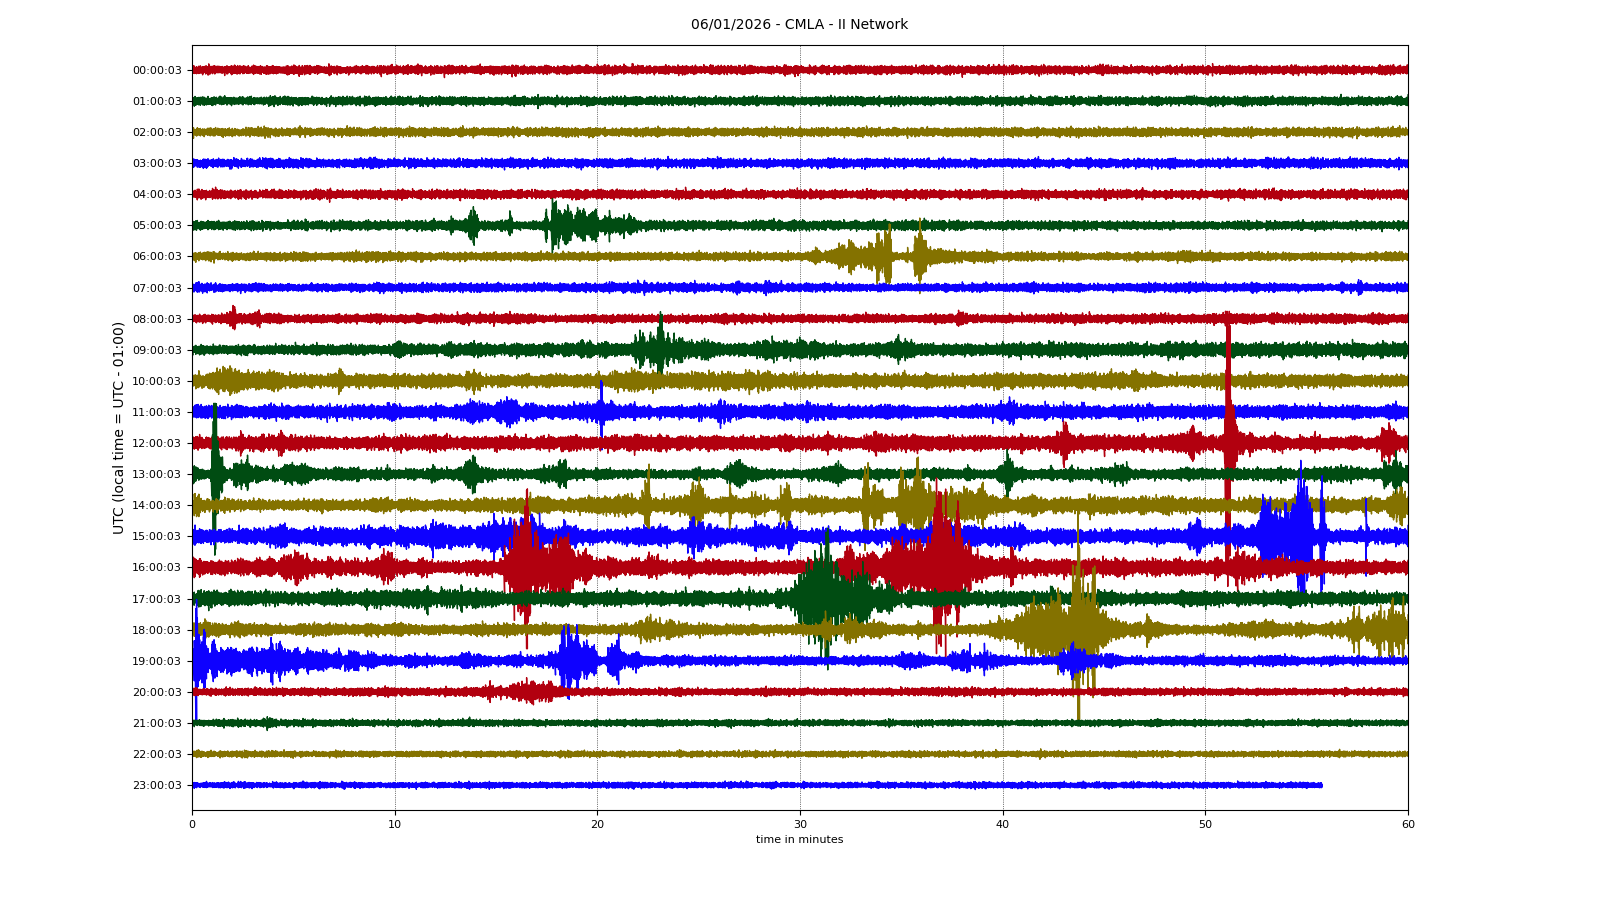
Task: Click the UTC local time y-axis label
Action: 119,427
